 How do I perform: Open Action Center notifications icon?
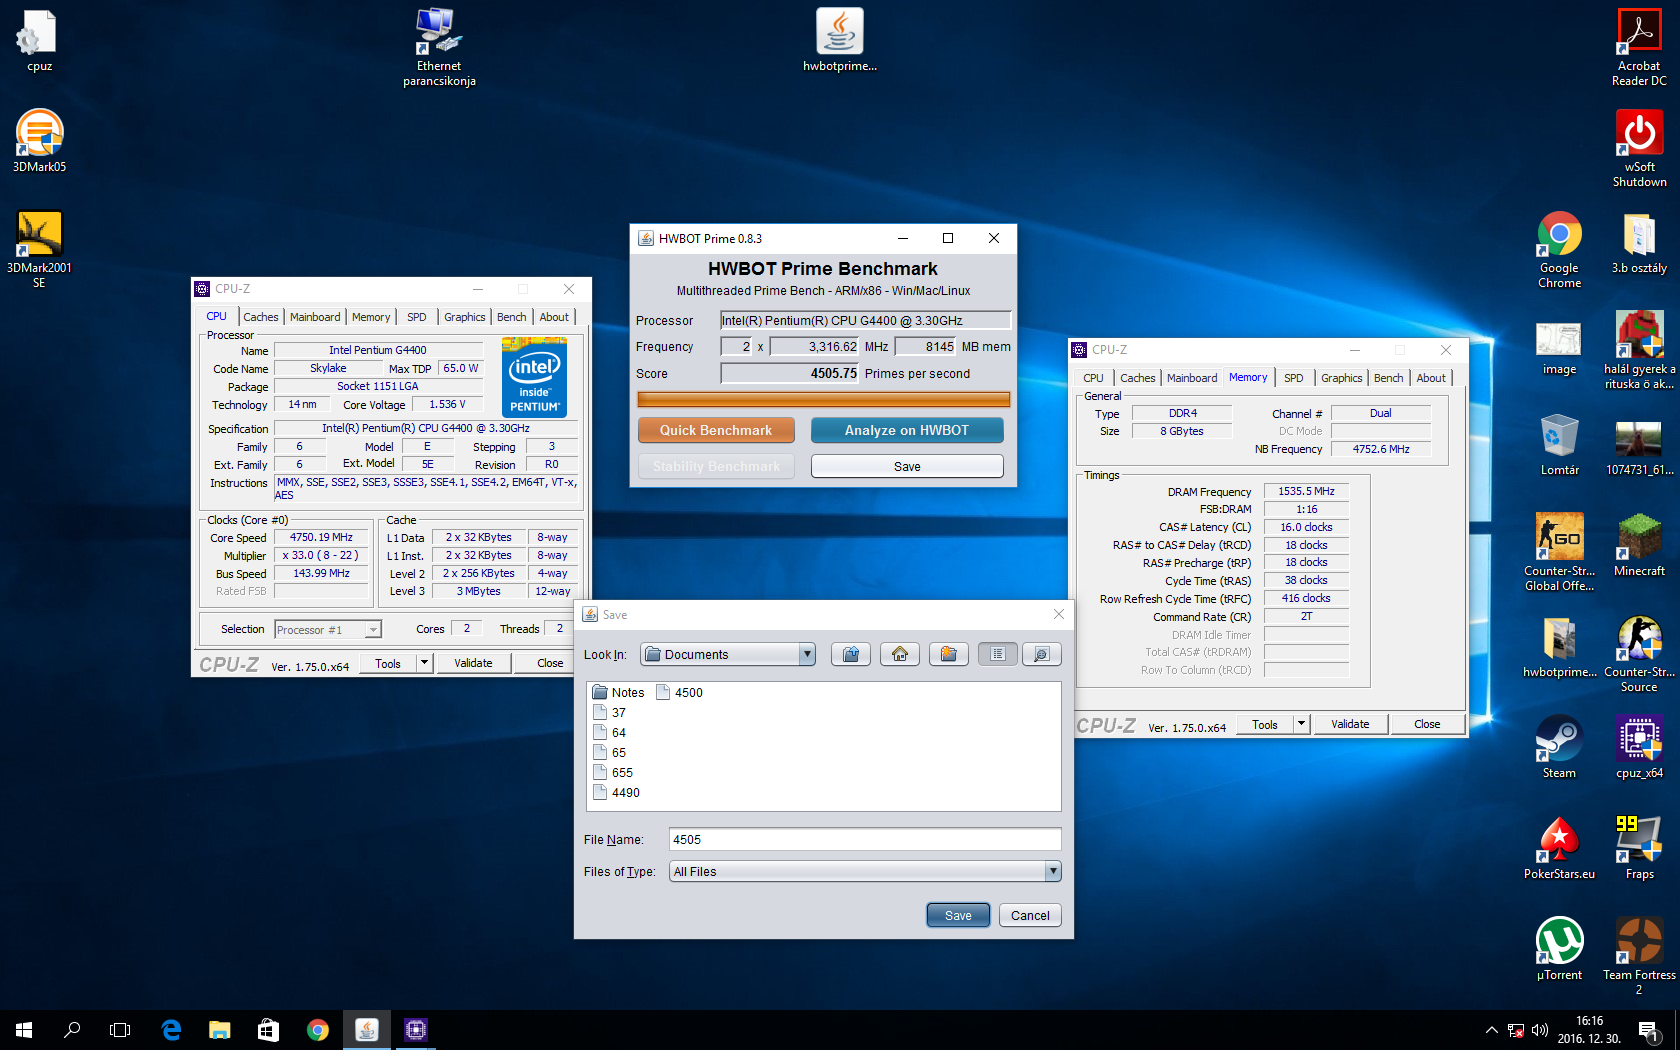1648,1029
